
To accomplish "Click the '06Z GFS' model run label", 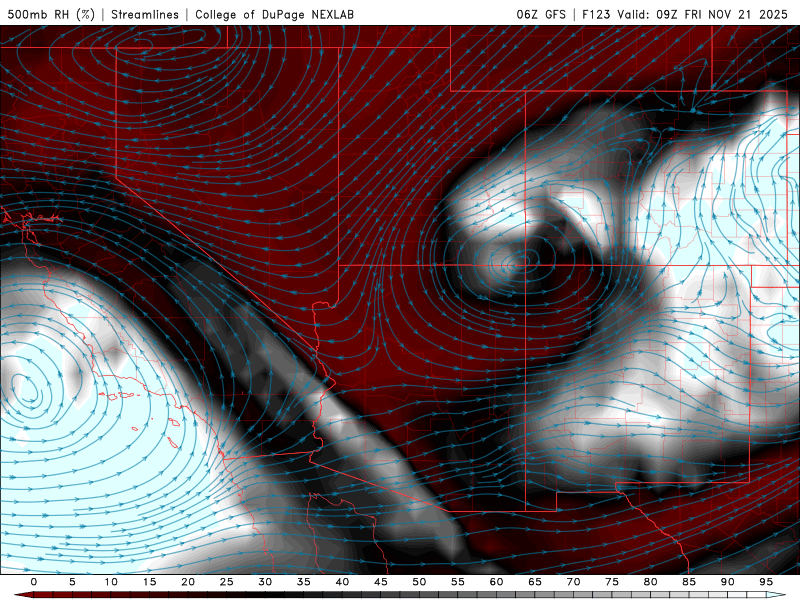I will coord(541,14).
